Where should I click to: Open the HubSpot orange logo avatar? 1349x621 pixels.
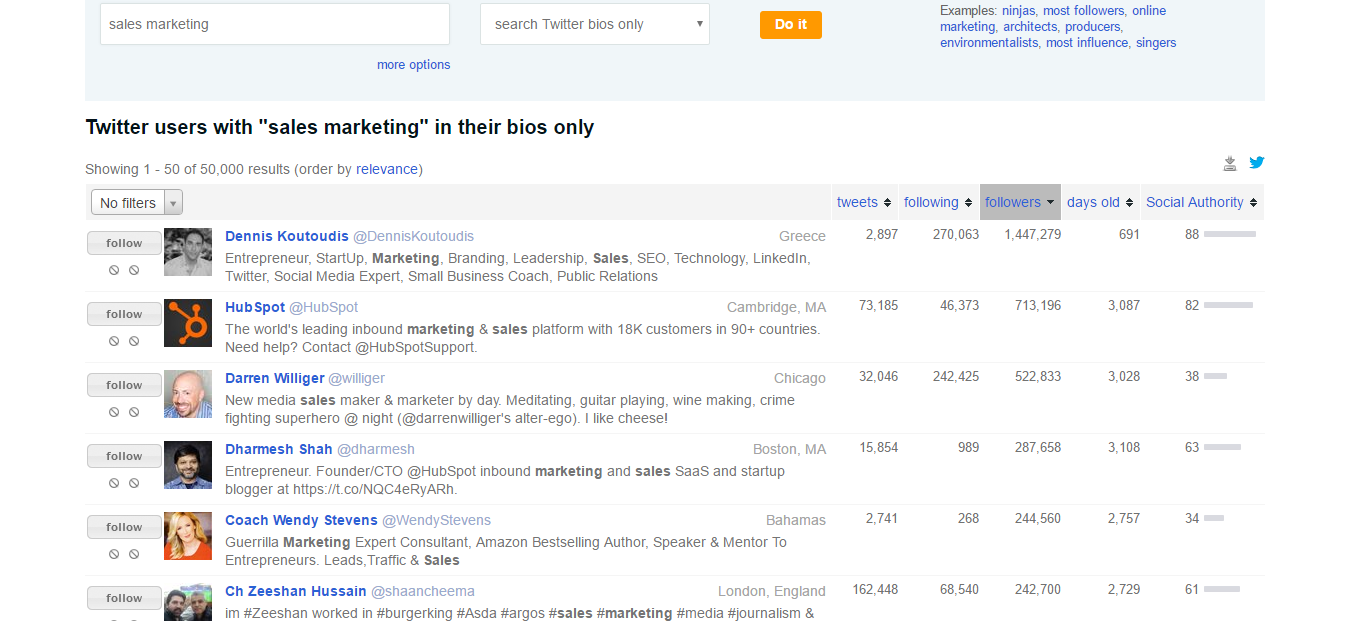point(188,323)
